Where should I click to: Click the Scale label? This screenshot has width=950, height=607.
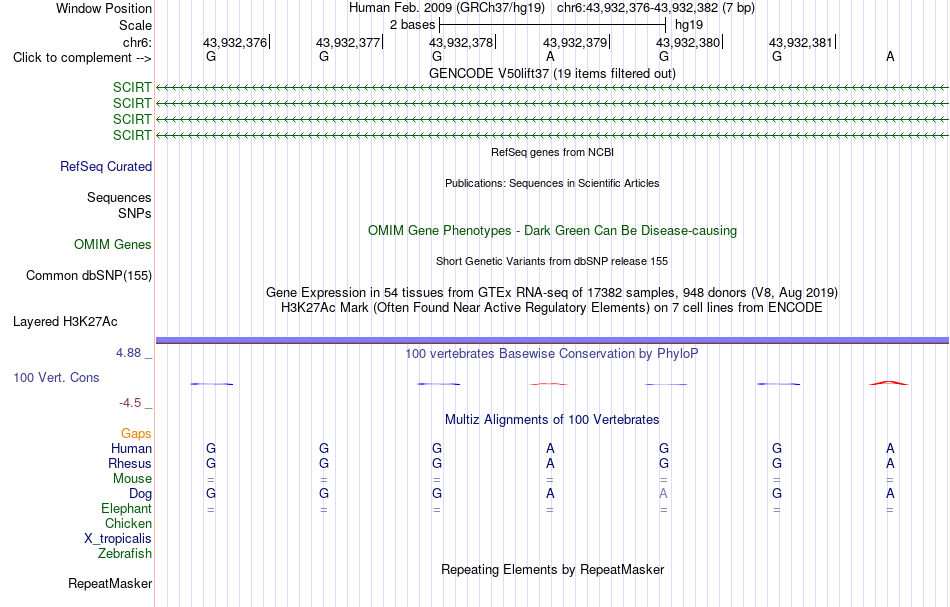point(135,25)
